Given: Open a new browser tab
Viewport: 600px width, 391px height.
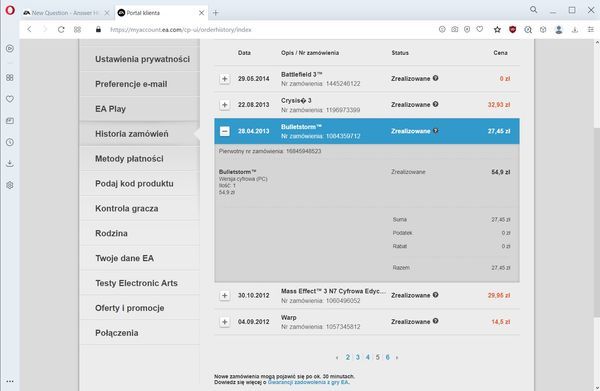Looking at the screenshot, I should point(215,13).
